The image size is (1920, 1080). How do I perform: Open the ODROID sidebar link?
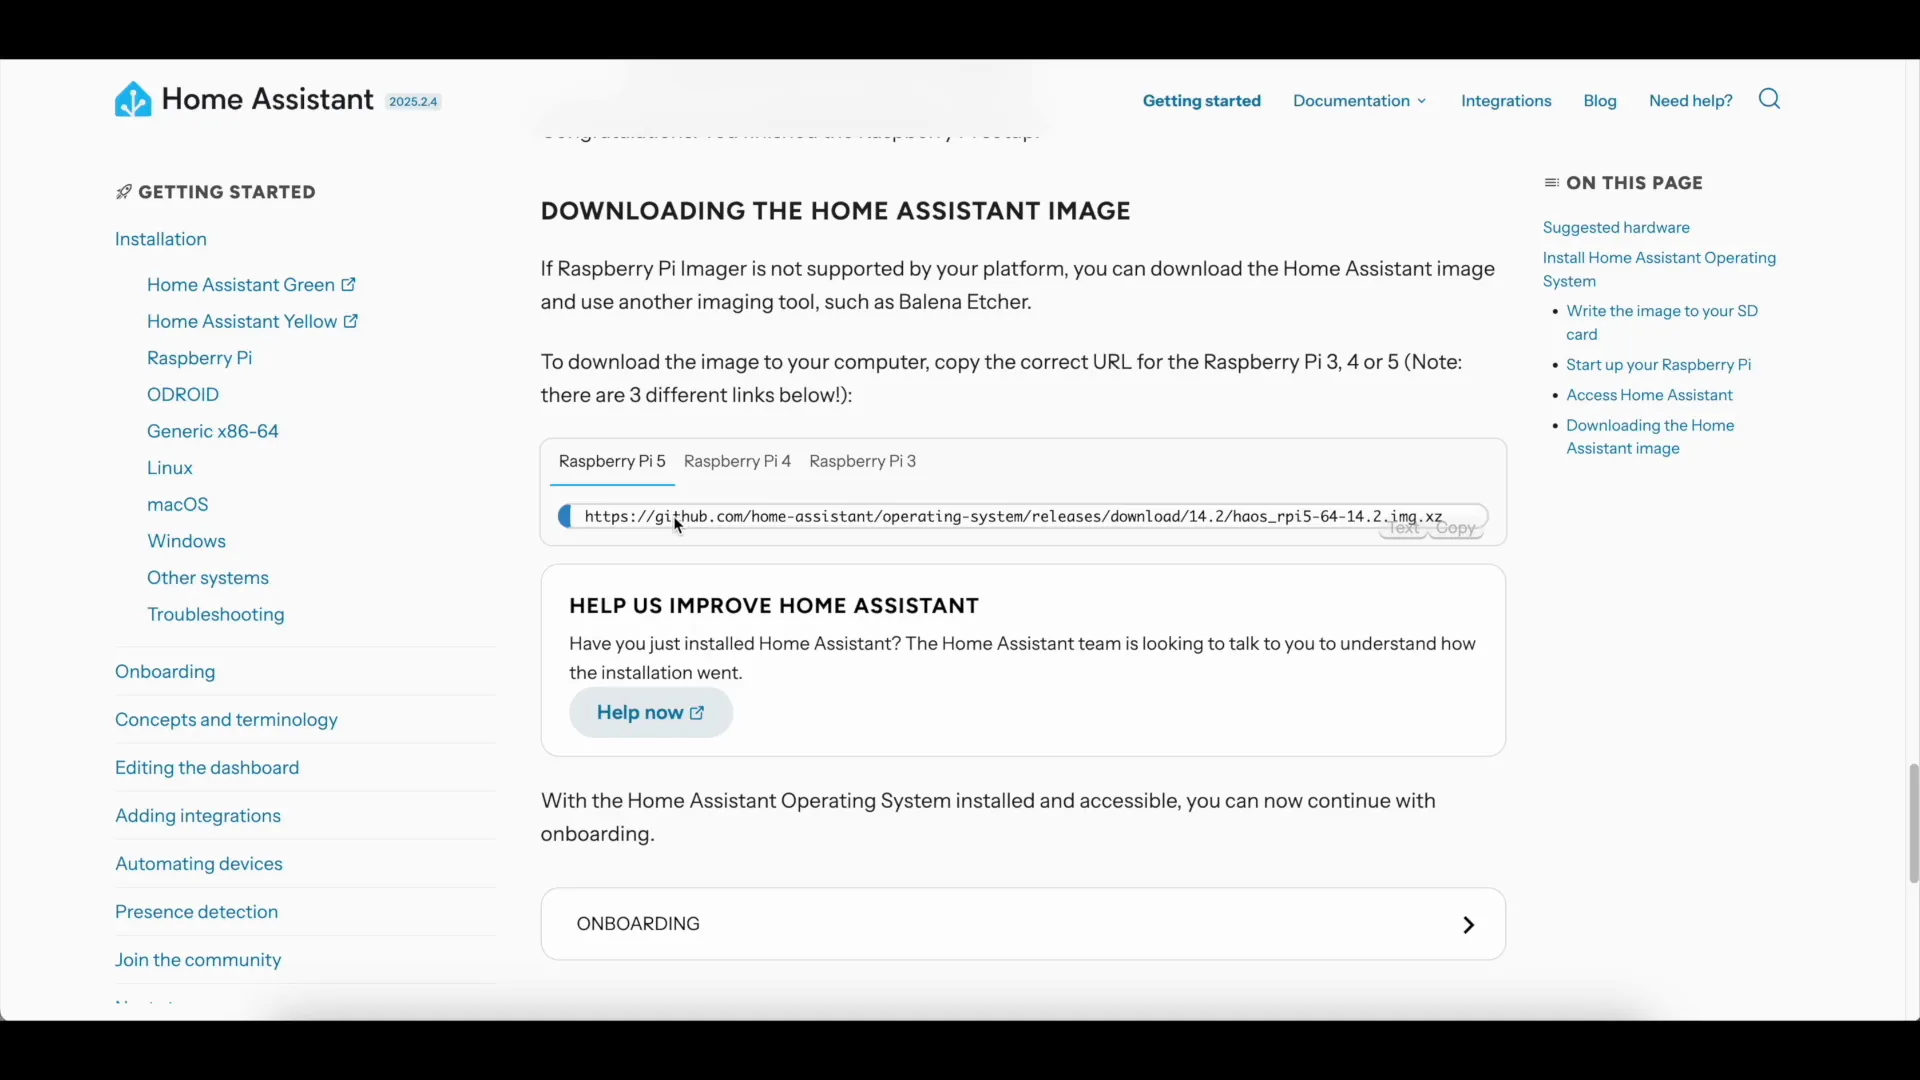pos(183,395)
